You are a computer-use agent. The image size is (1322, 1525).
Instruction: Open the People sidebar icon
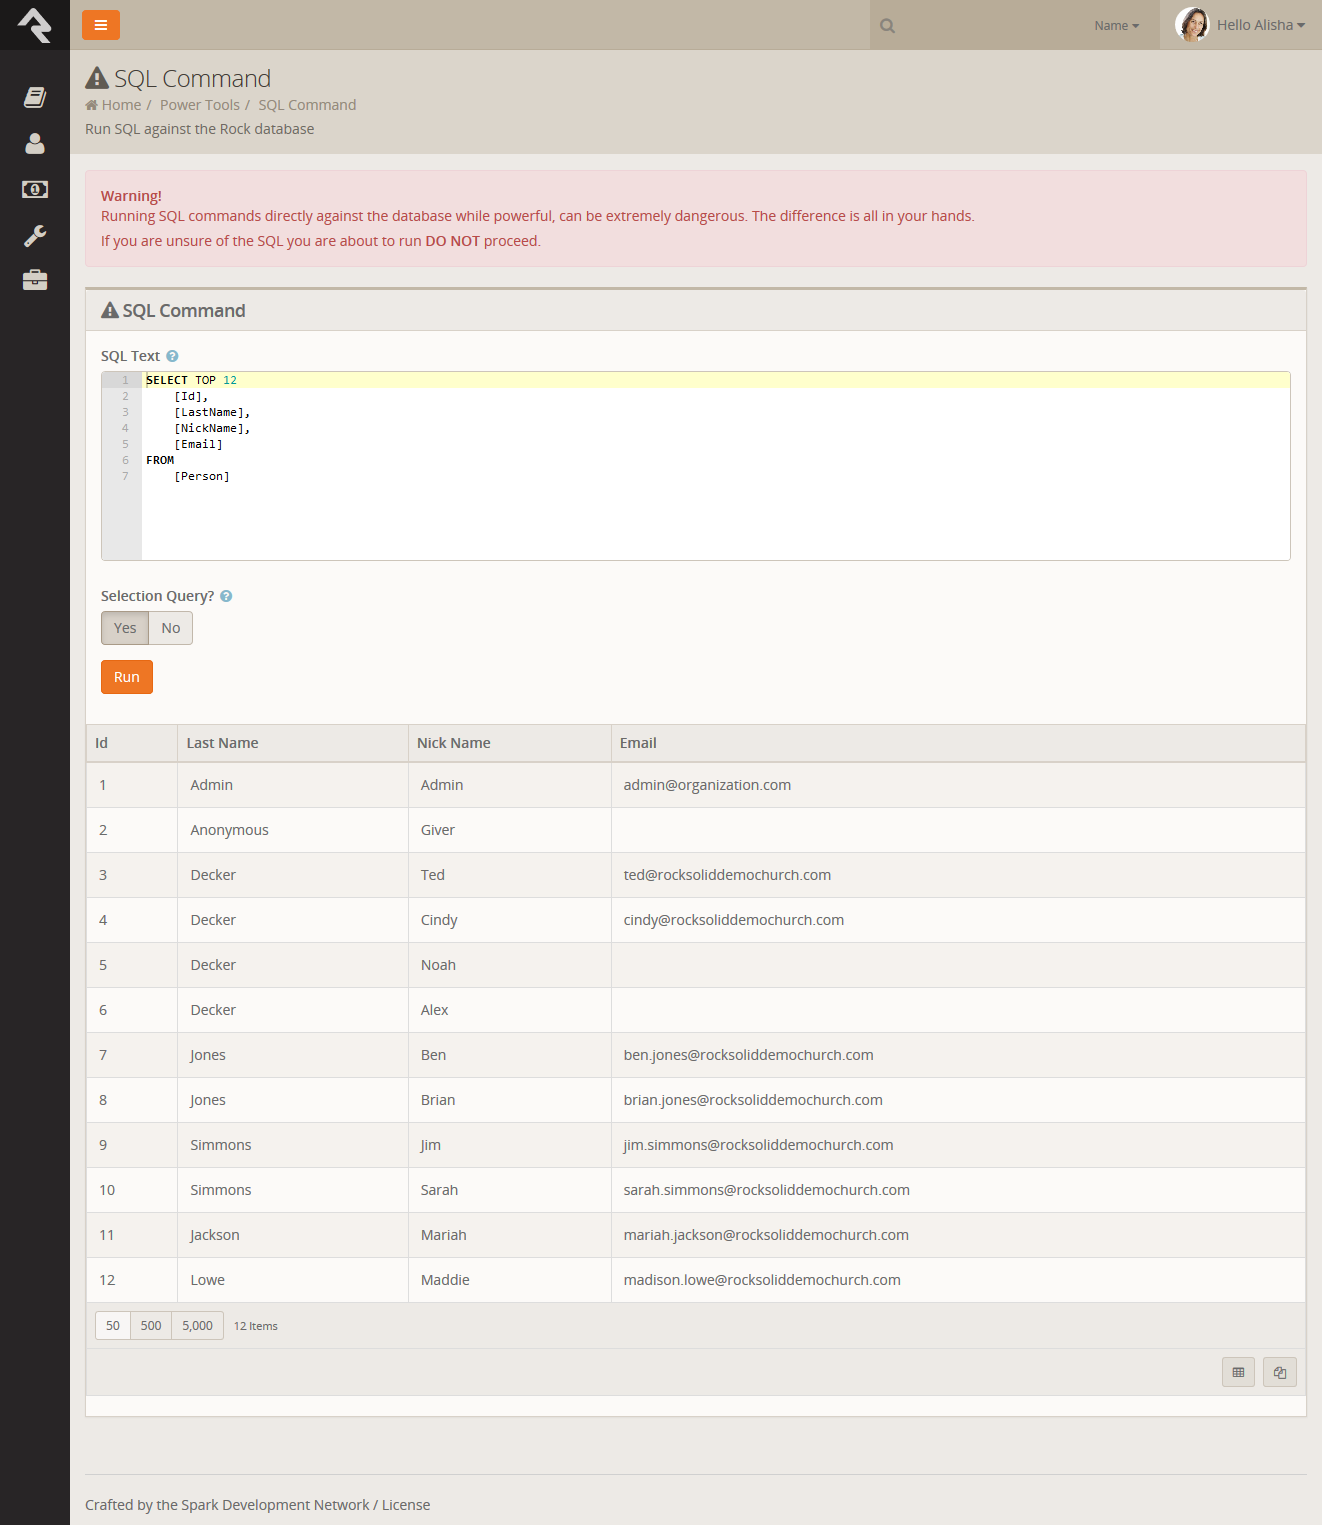tap(35, 144)
